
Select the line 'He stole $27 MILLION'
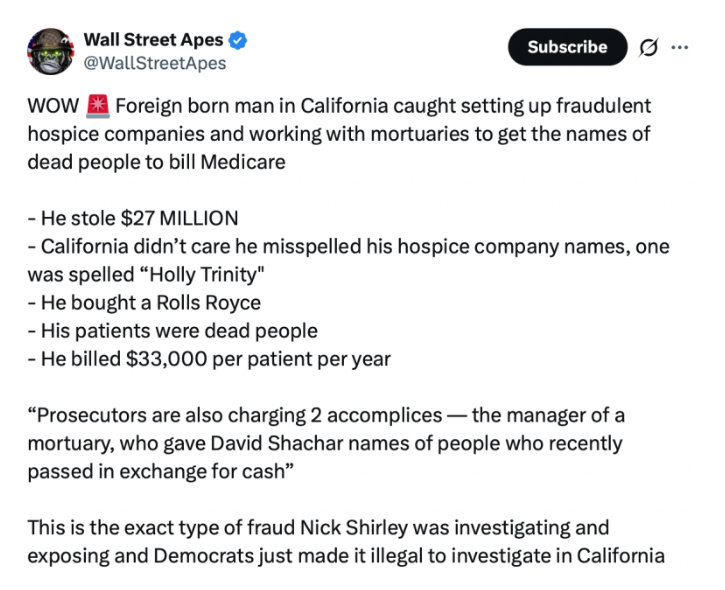[133, 218]
